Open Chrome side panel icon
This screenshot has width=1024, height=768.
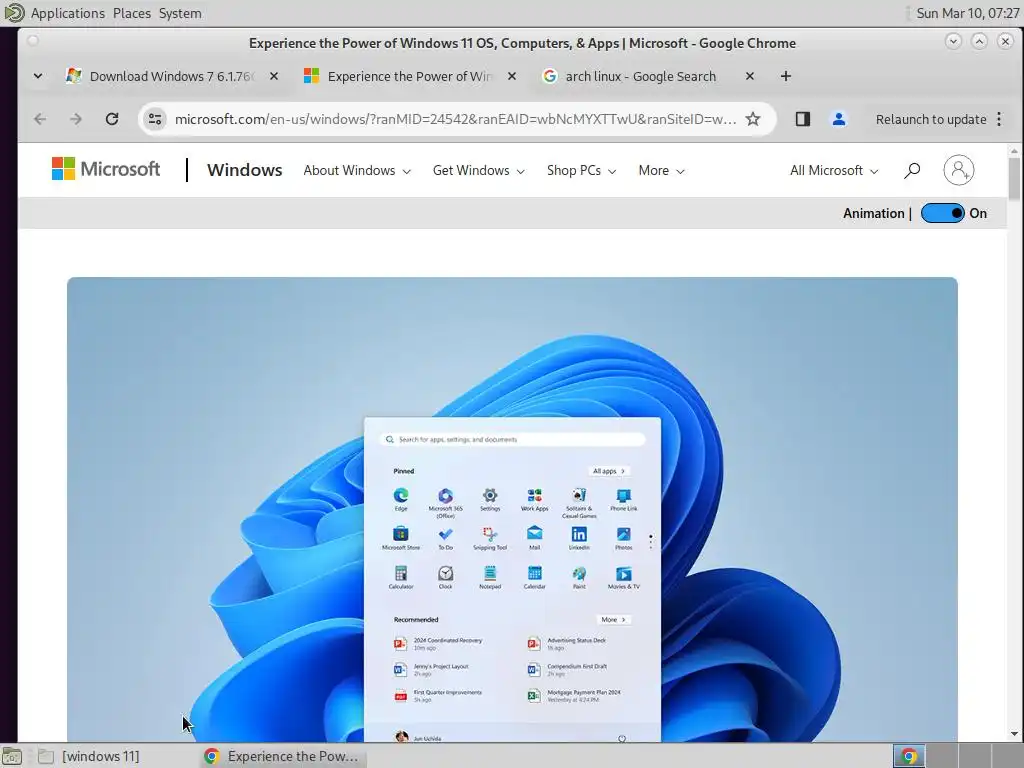coord(803,119)
